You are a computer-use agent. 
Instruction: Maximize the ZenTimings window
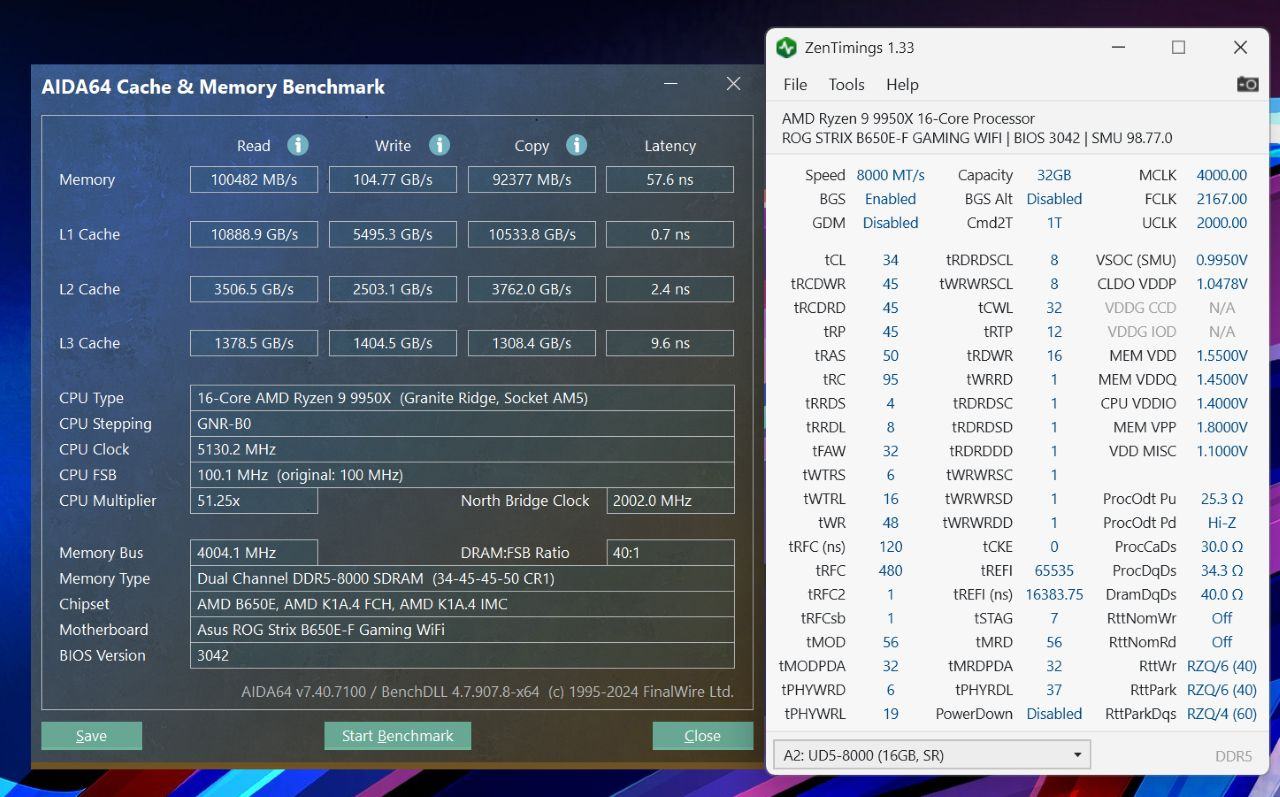pos(1179,48)
